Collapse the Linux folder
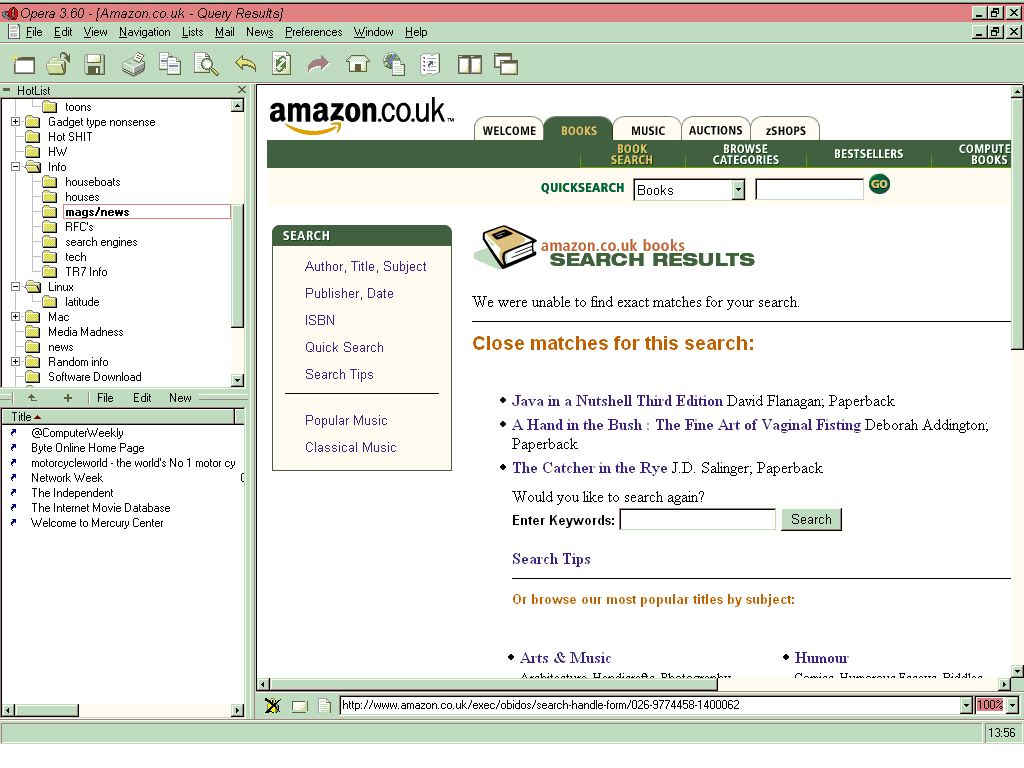This screenshot has width=1024, height=768. click(16, 287)
